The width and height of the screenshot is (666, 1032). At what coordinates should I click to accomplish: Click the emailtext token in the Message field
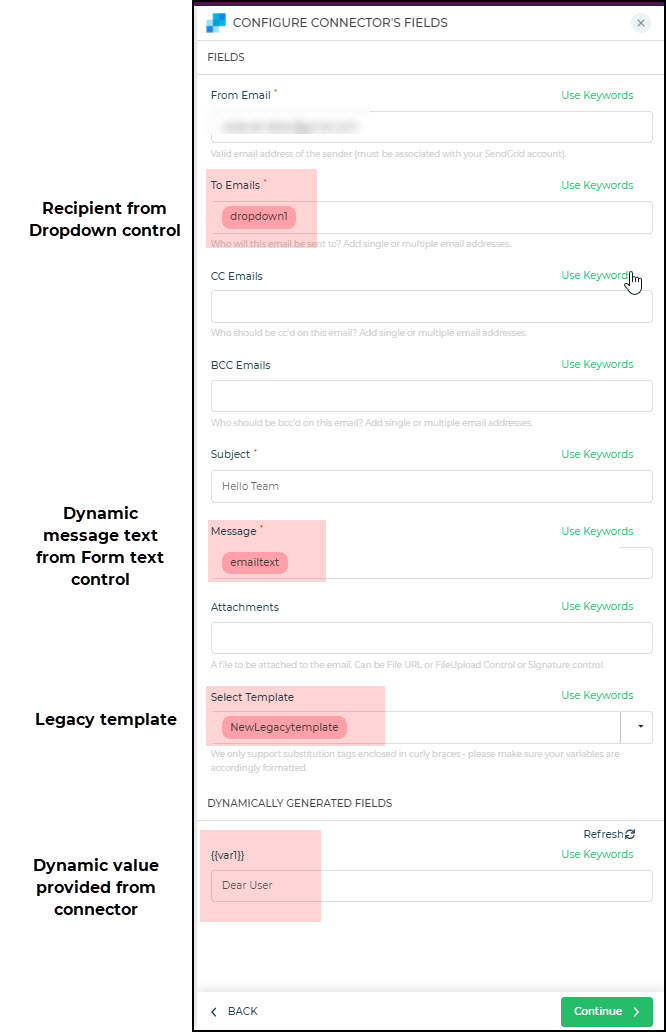click(253, 563)
